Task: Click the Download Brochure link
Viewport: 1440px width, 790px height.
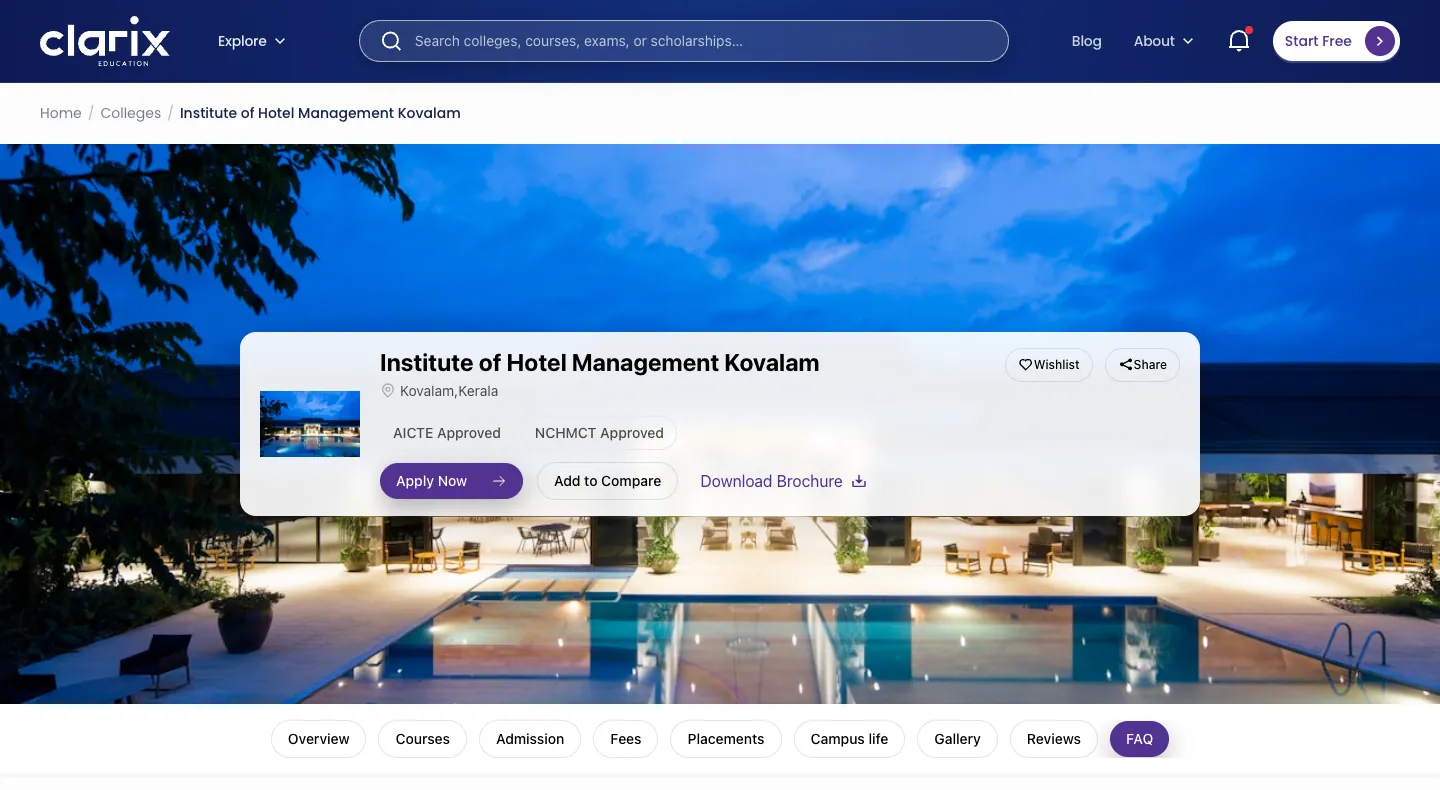Action: [783, 481]
